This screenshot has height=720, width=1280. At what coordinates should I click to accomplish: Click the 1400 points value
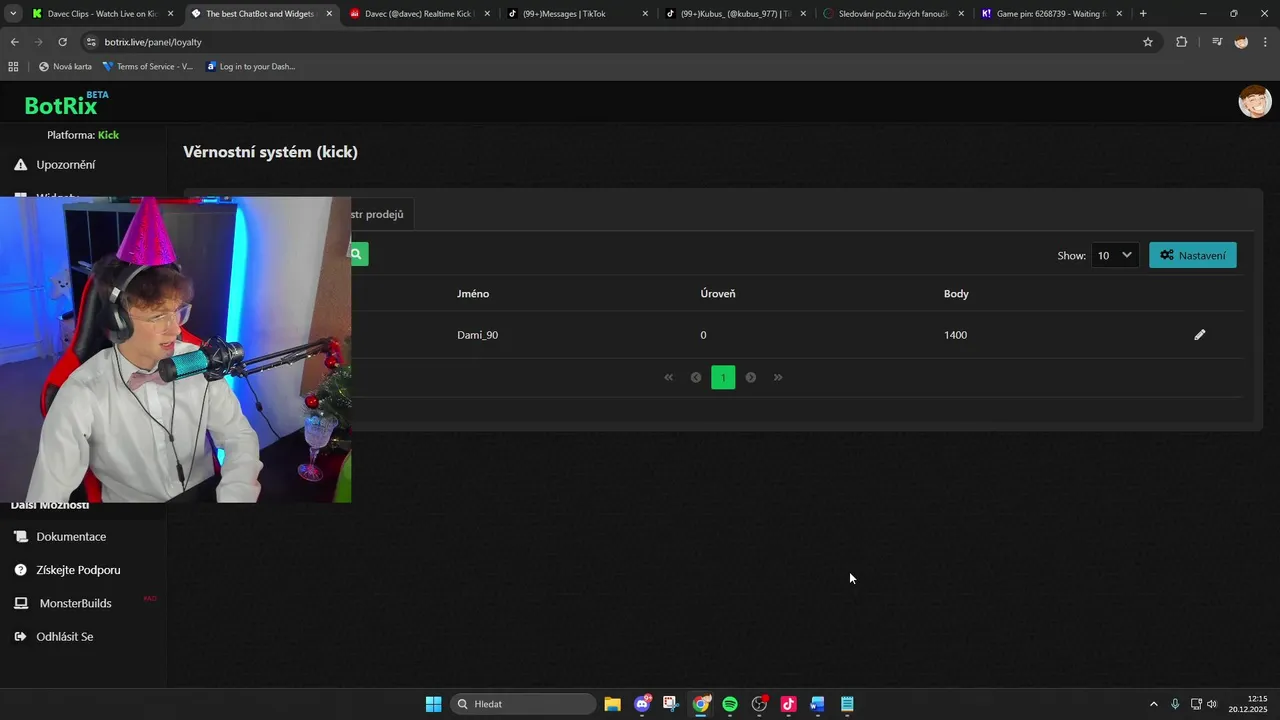955,335
